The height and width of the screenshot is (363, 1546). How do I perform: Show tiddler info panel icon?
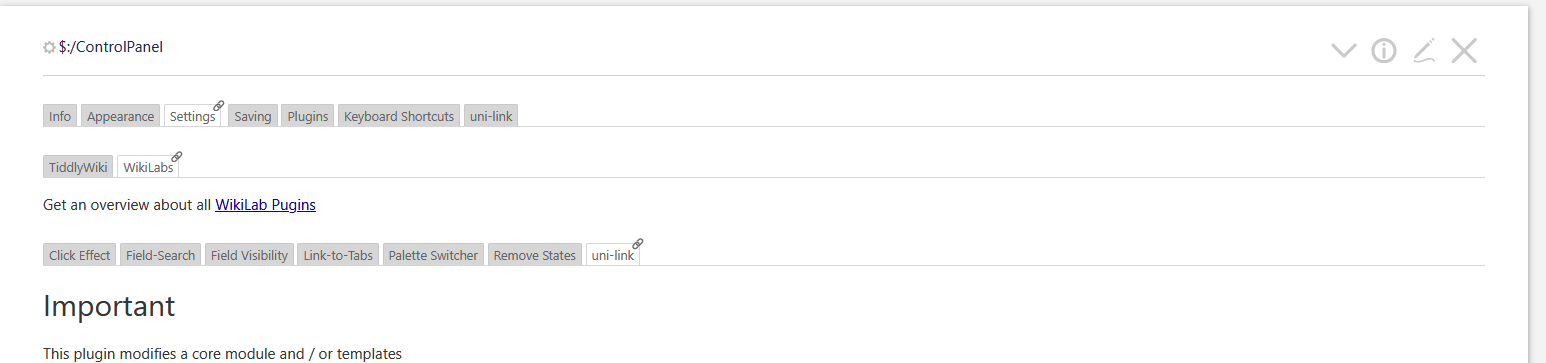[1383, 51]
